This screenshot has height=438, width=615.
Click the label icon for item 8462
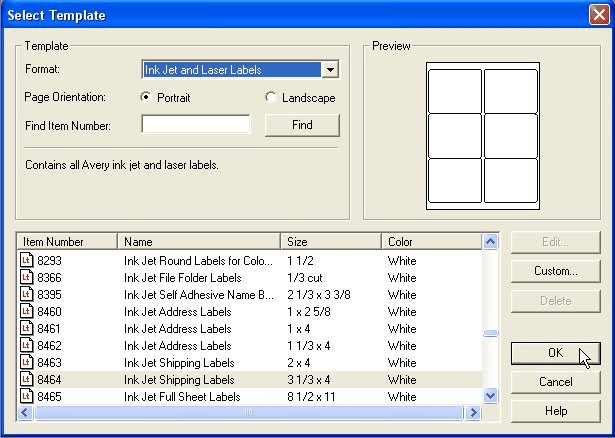click(27, 346)
